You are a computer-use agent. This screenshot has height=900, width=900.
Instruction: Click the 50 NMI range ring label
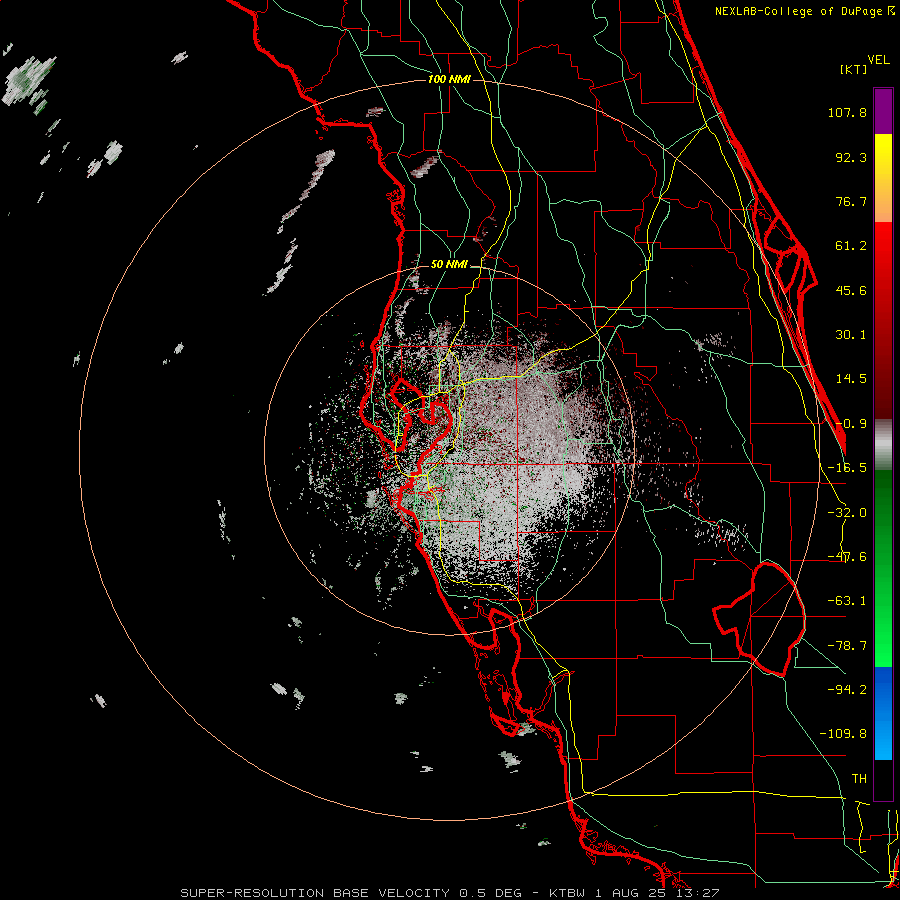coord(449,265)
